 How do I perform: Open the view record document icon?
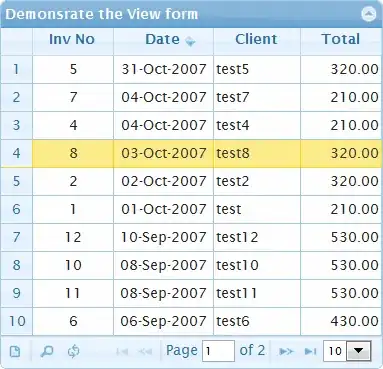[x=15, y=351]
